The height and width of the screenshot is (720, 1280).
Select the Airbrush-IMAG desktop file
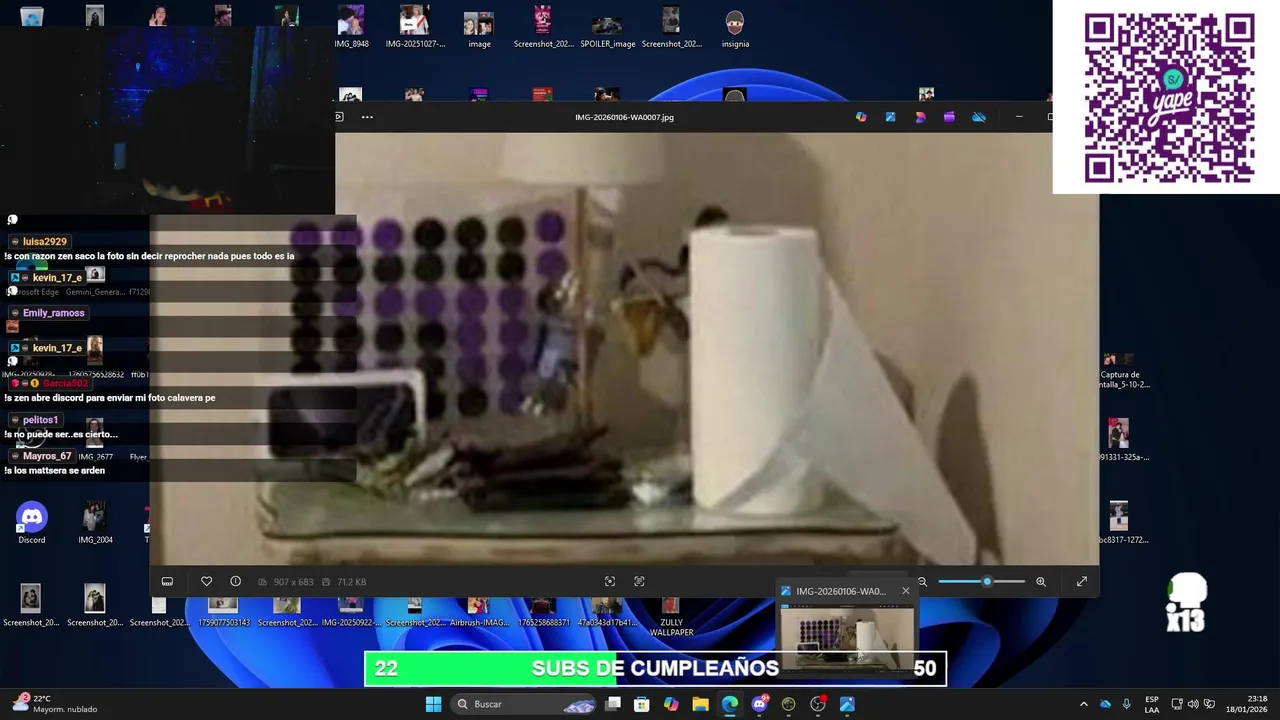[479, 612]
